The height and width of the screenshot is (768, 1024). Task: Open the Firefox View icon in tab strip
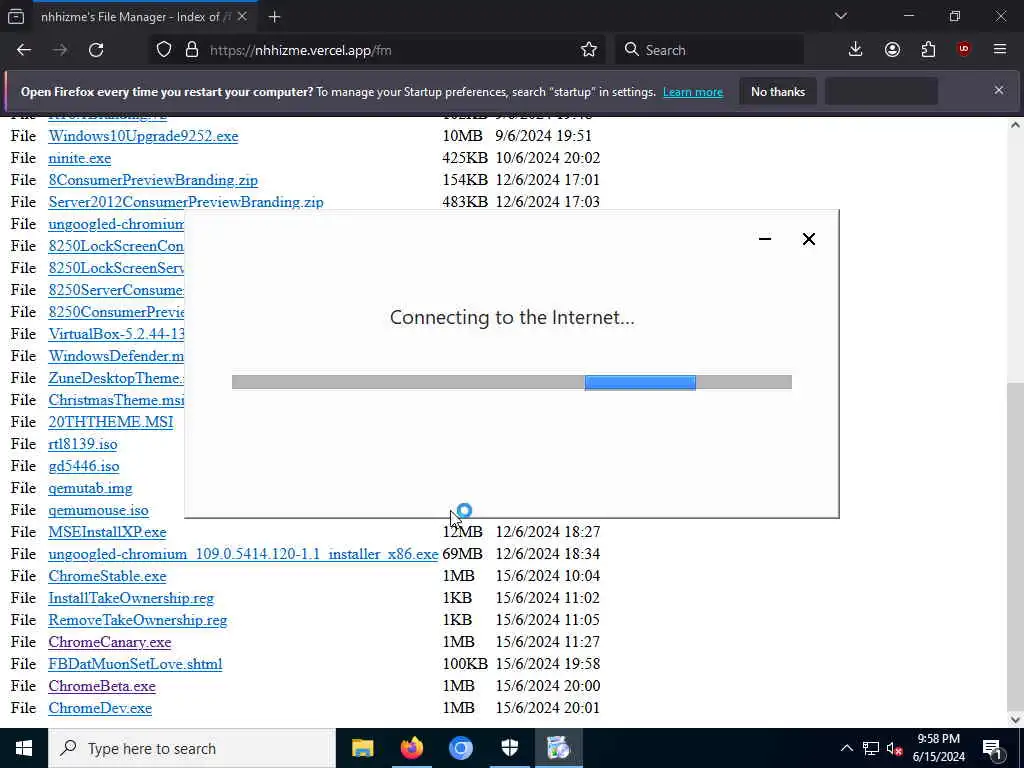click(x=16, y=16)
